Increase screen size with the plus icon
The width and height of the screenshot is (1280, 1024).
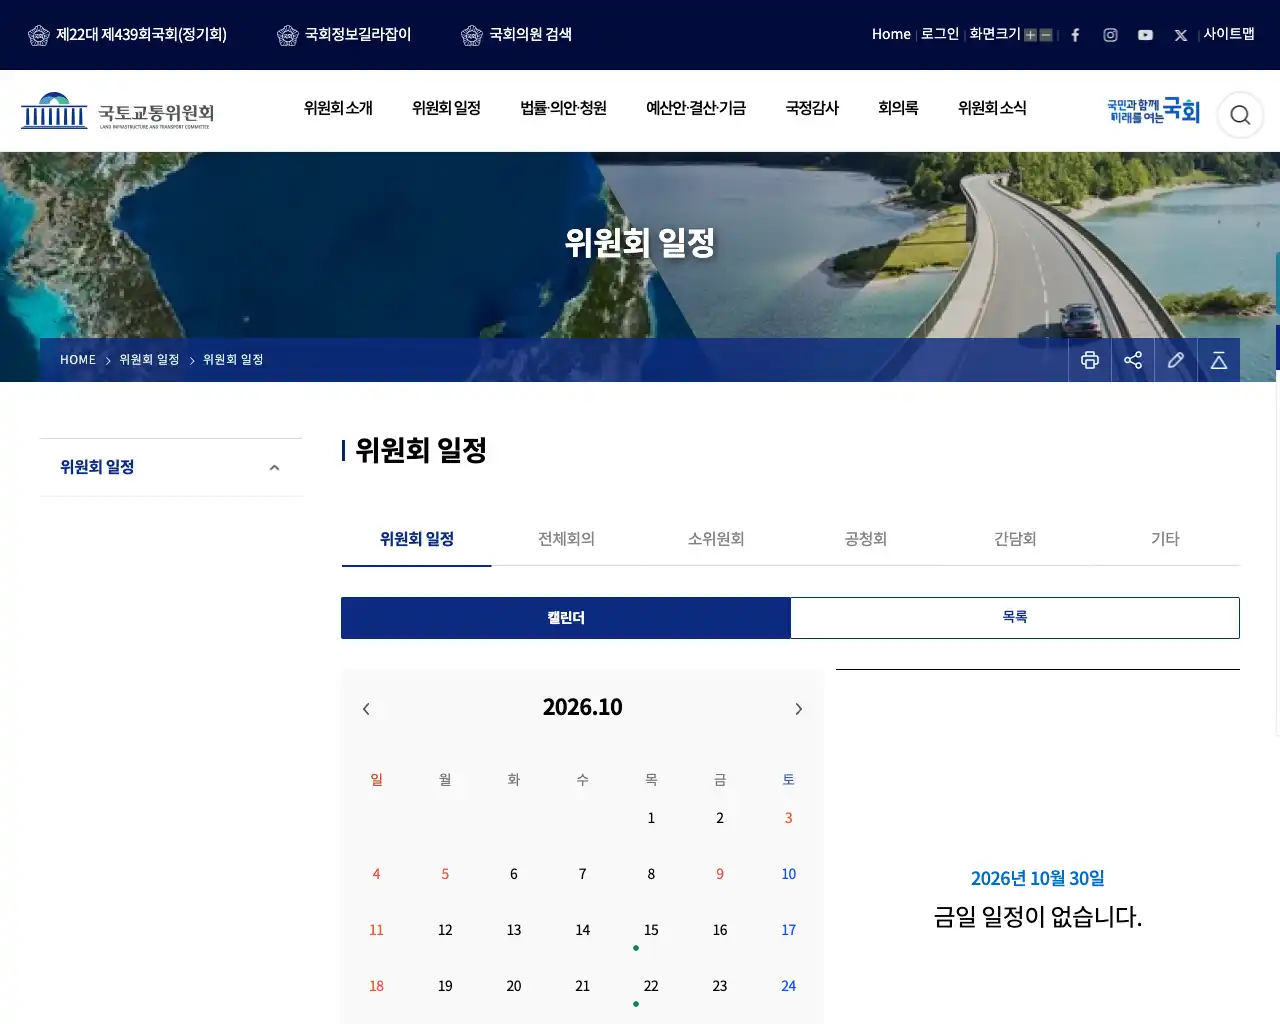point(1030,35)
